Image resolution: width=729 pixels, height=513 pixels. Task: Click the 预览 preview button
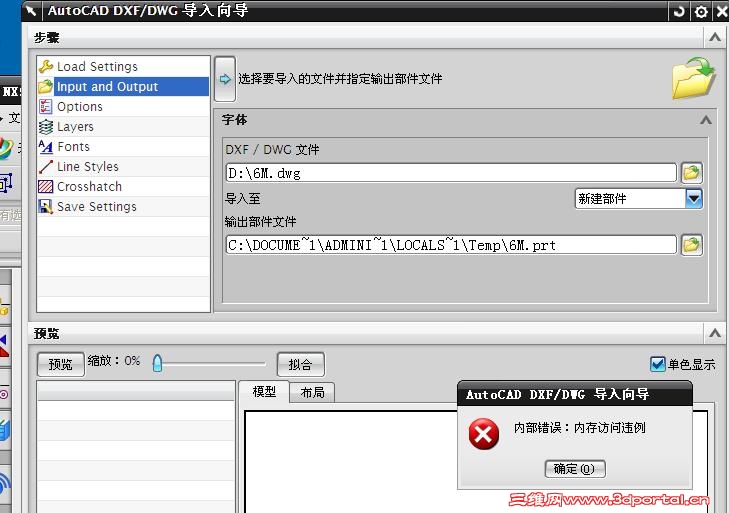pyautogui.click(x=60, y=364)
